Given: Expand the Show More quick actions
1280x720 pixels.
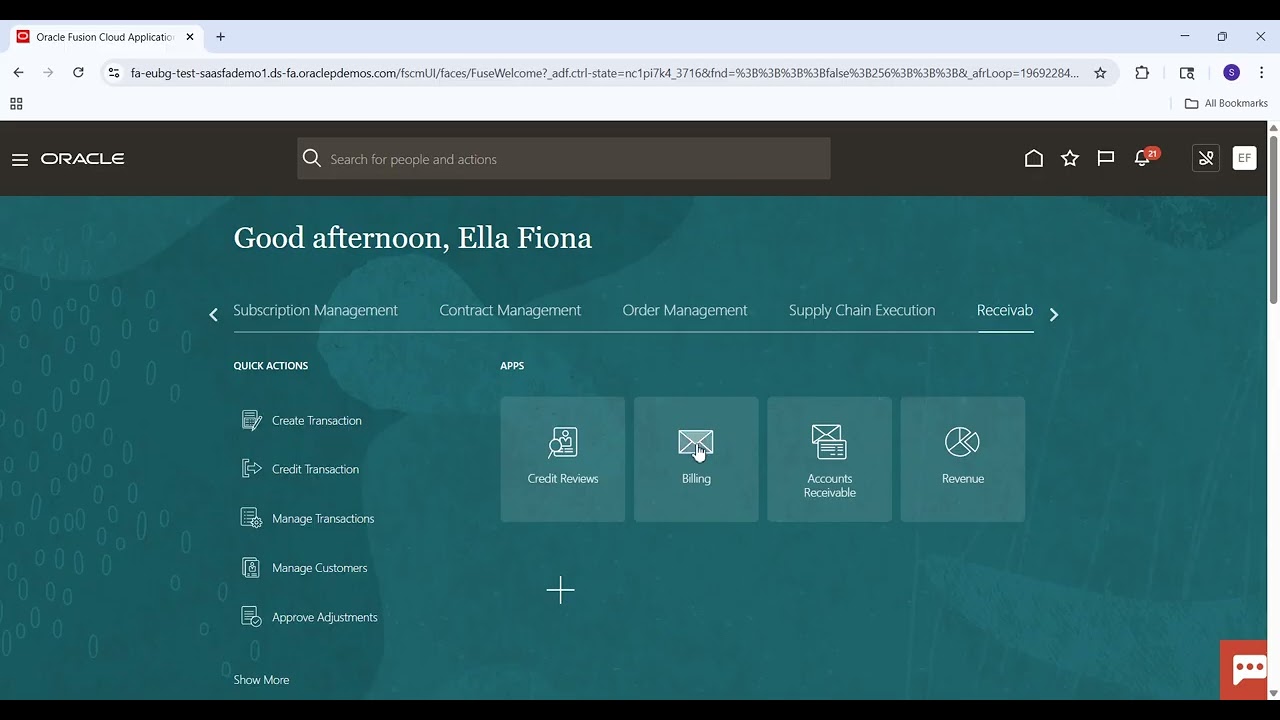Looking at the screenshot, I should click(261, 680).
